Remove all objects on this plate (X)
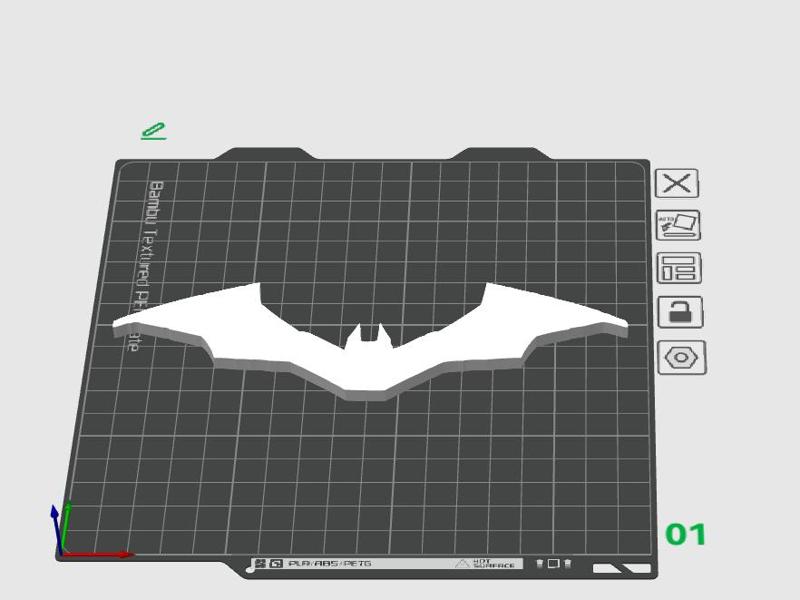The height and width of the screenshot is (600, 800). point(677,183)
